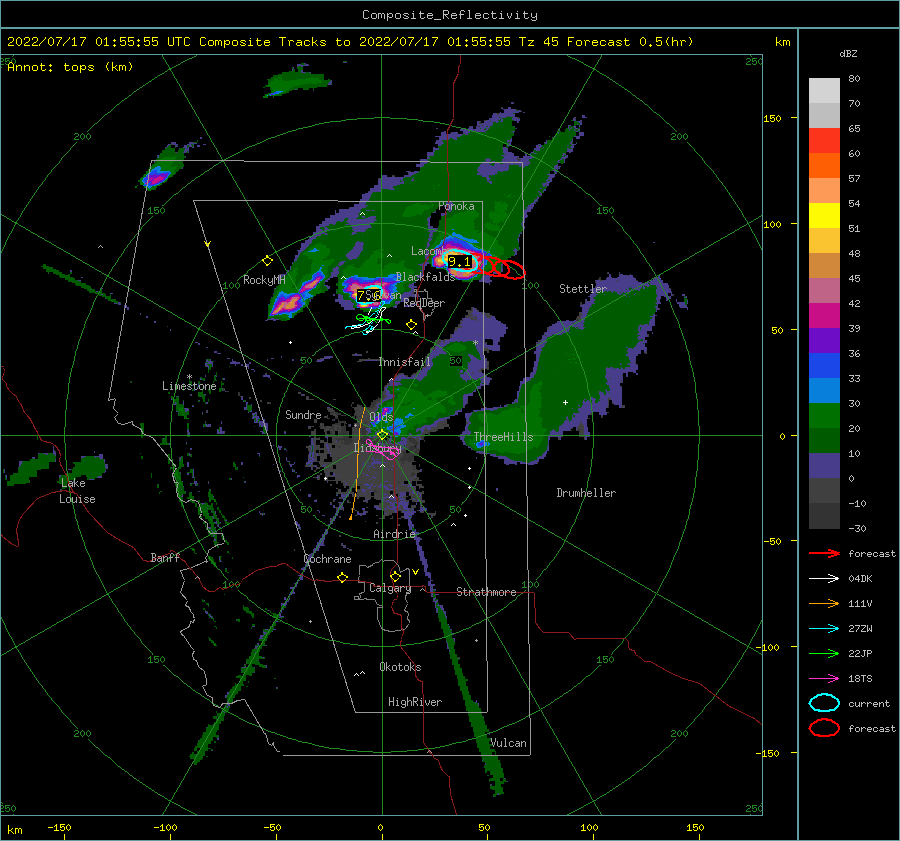Click the yellow diamond marker near RockyMH
This screenshot has height=841, width=900.
pos(267,261)
